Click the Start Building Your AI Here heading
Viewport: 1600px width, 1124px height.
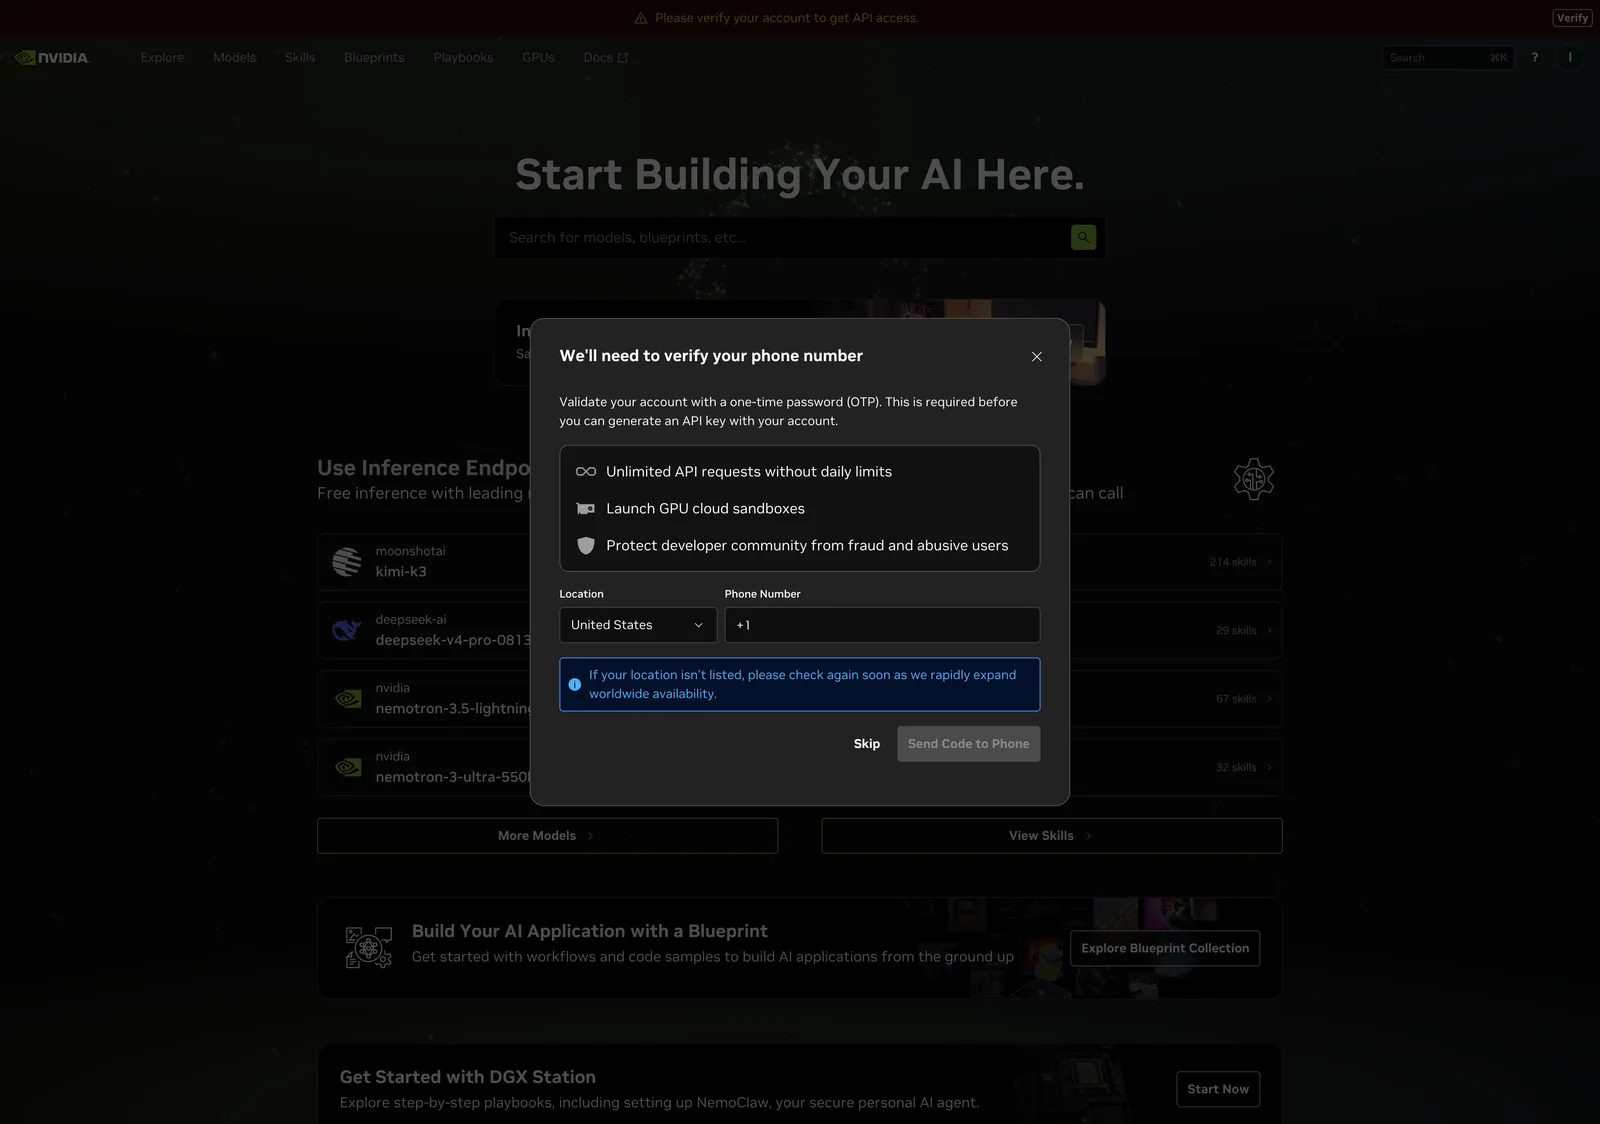coord(800,175)
